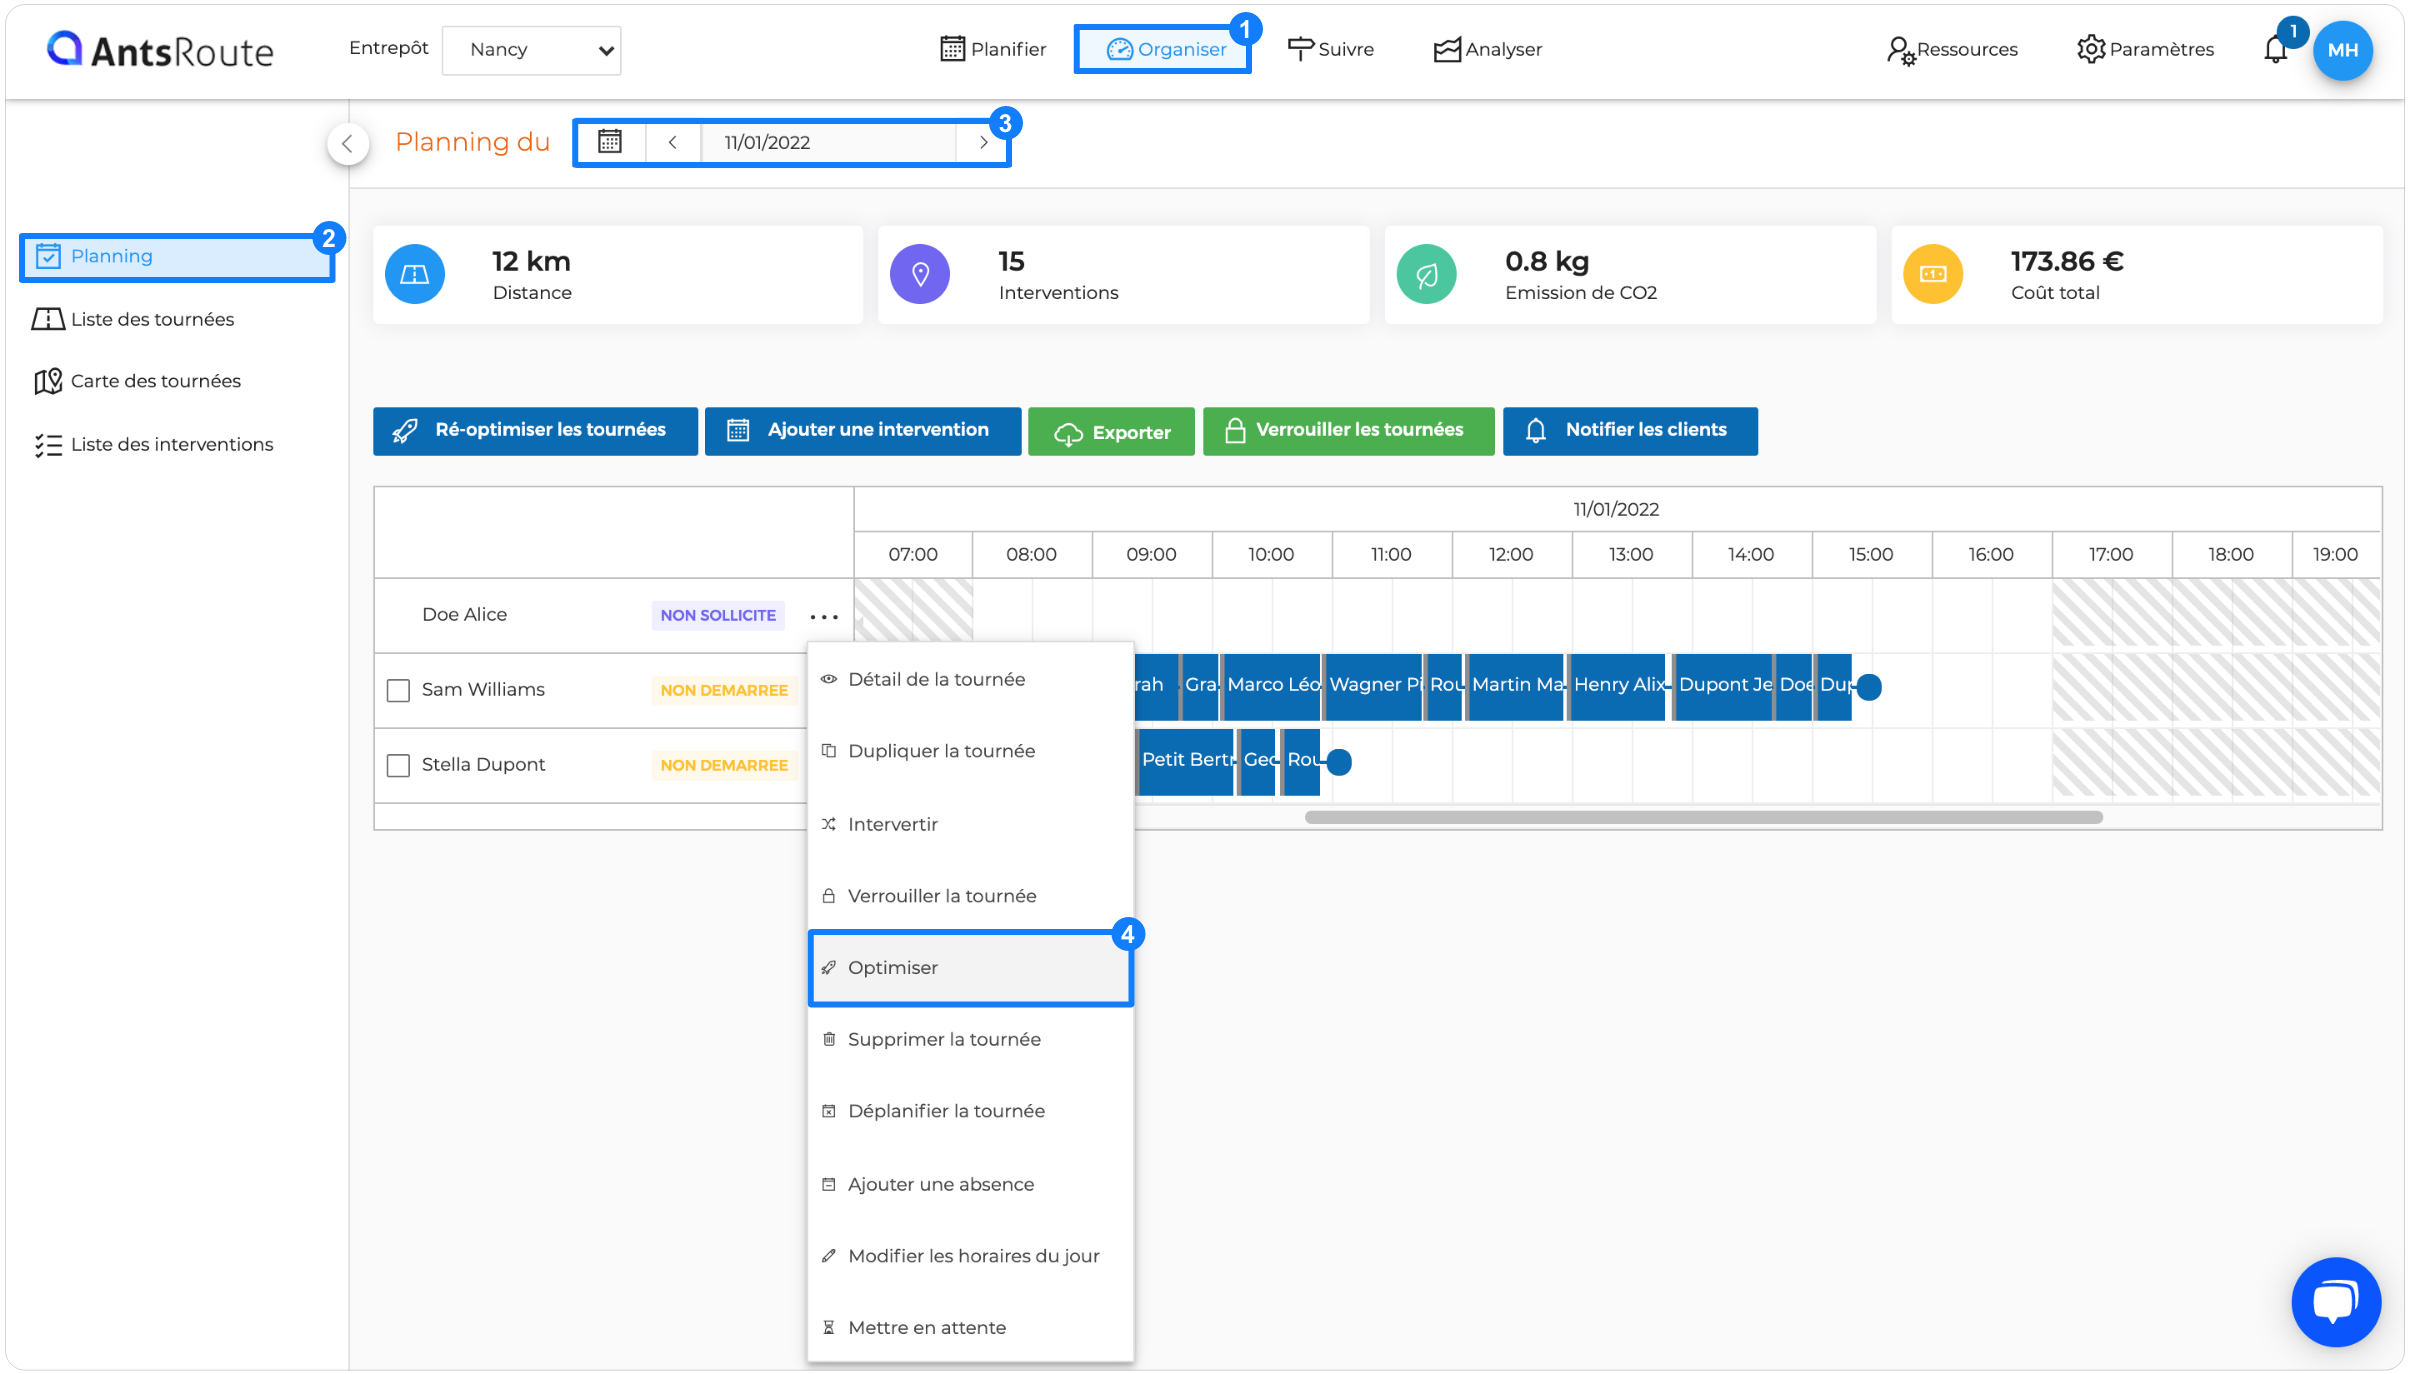Click the Stella Dupont driver name
The height and width of the screenshot is (1374, 2409).
(x=483, y=765)
